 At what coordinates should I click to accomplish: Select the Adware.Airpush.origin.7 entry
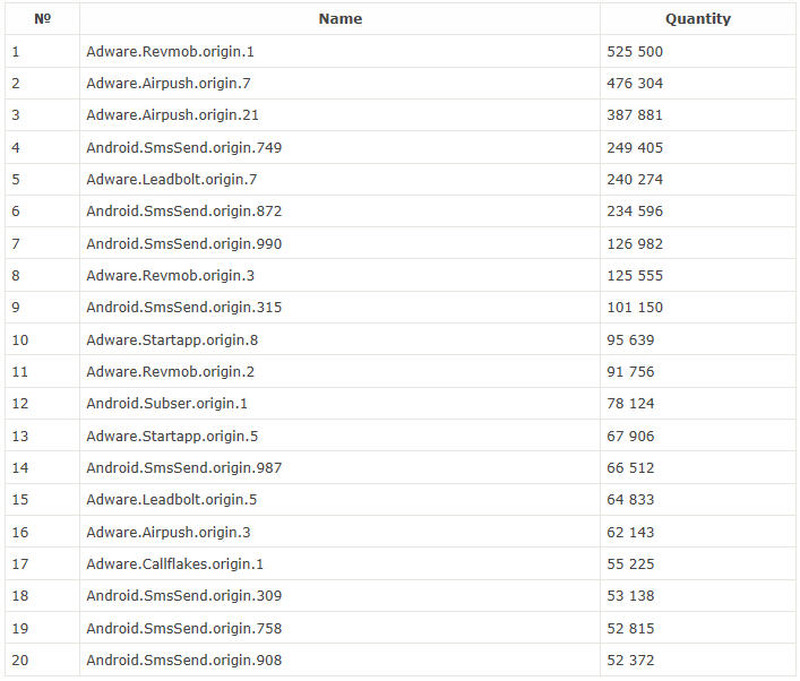(x=168, y=83)
